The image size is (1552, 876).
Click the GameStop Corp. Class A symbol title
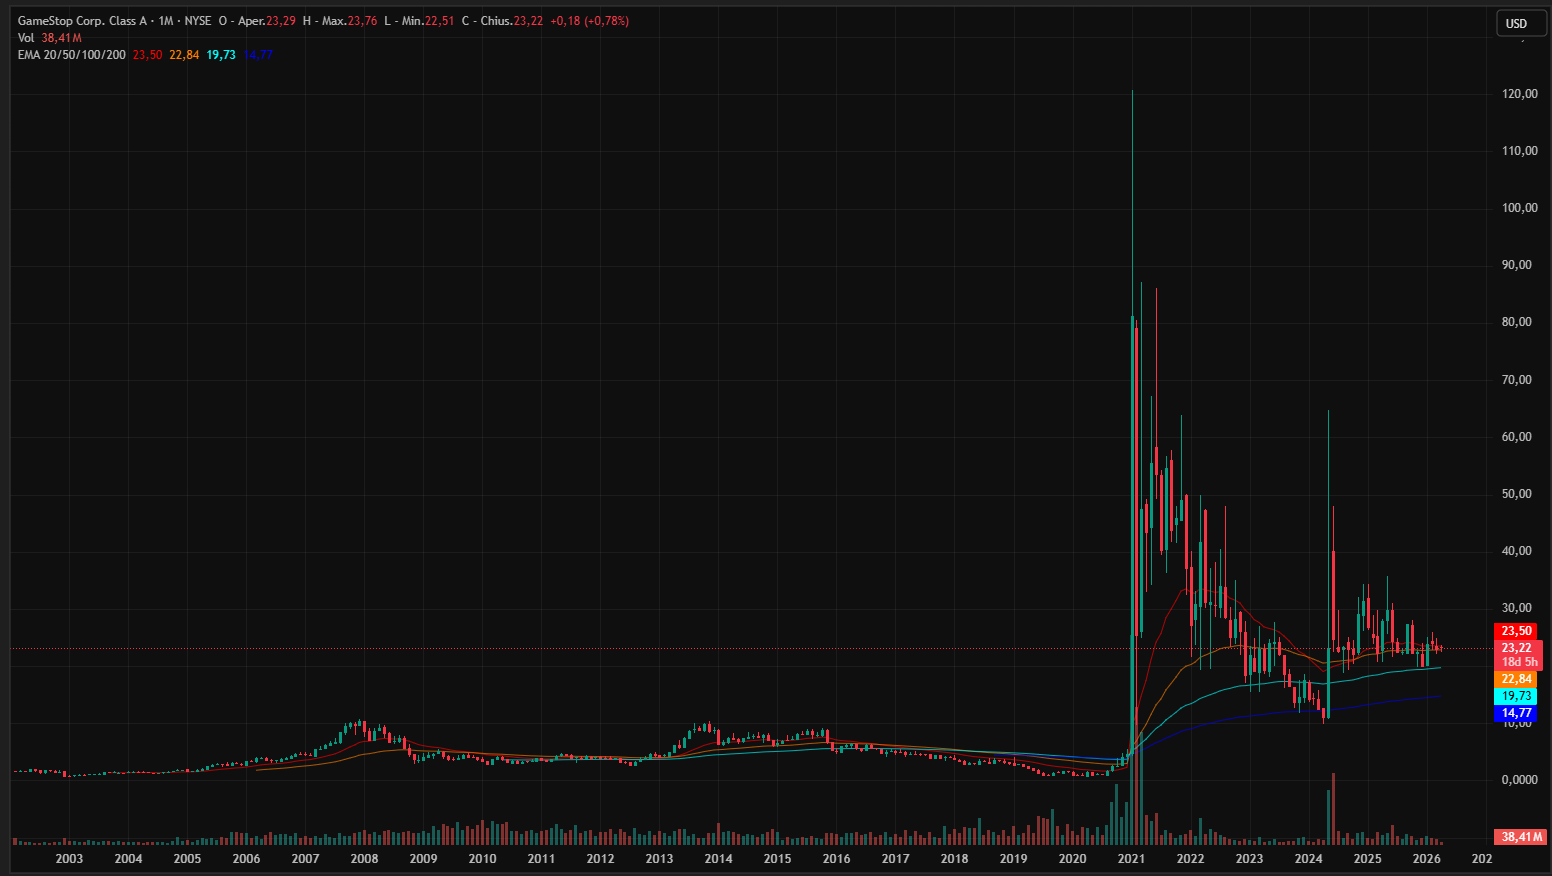point(81,21)
